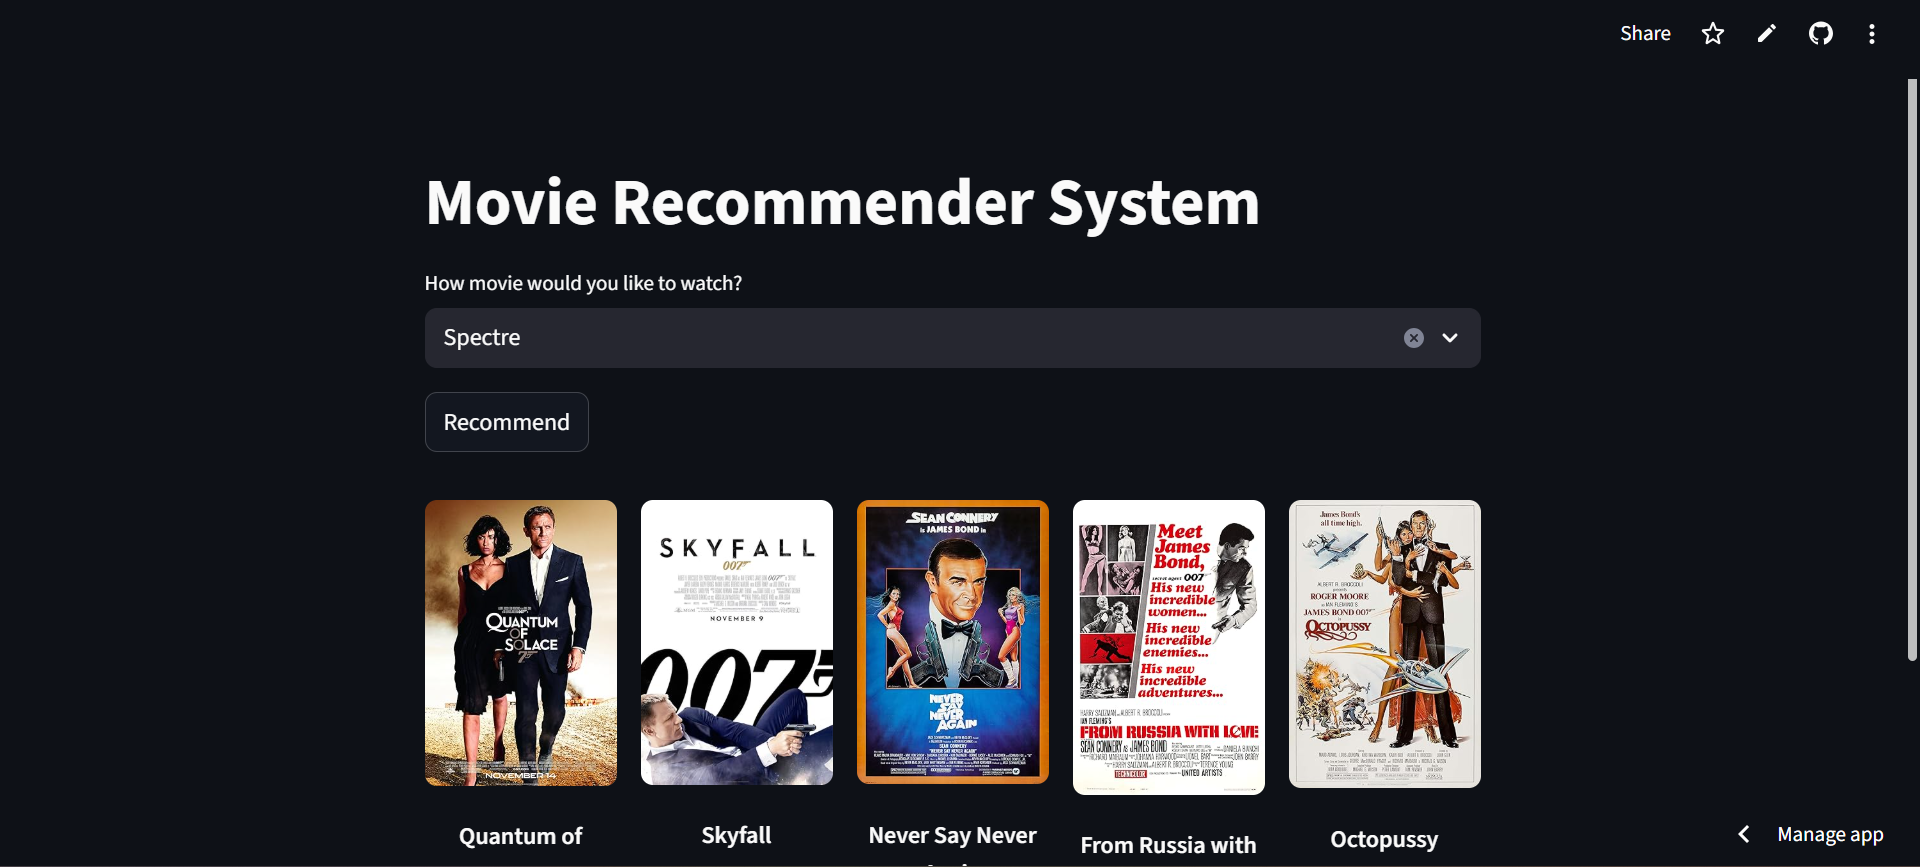Open GitHub repository icon

coord(1821,34)
